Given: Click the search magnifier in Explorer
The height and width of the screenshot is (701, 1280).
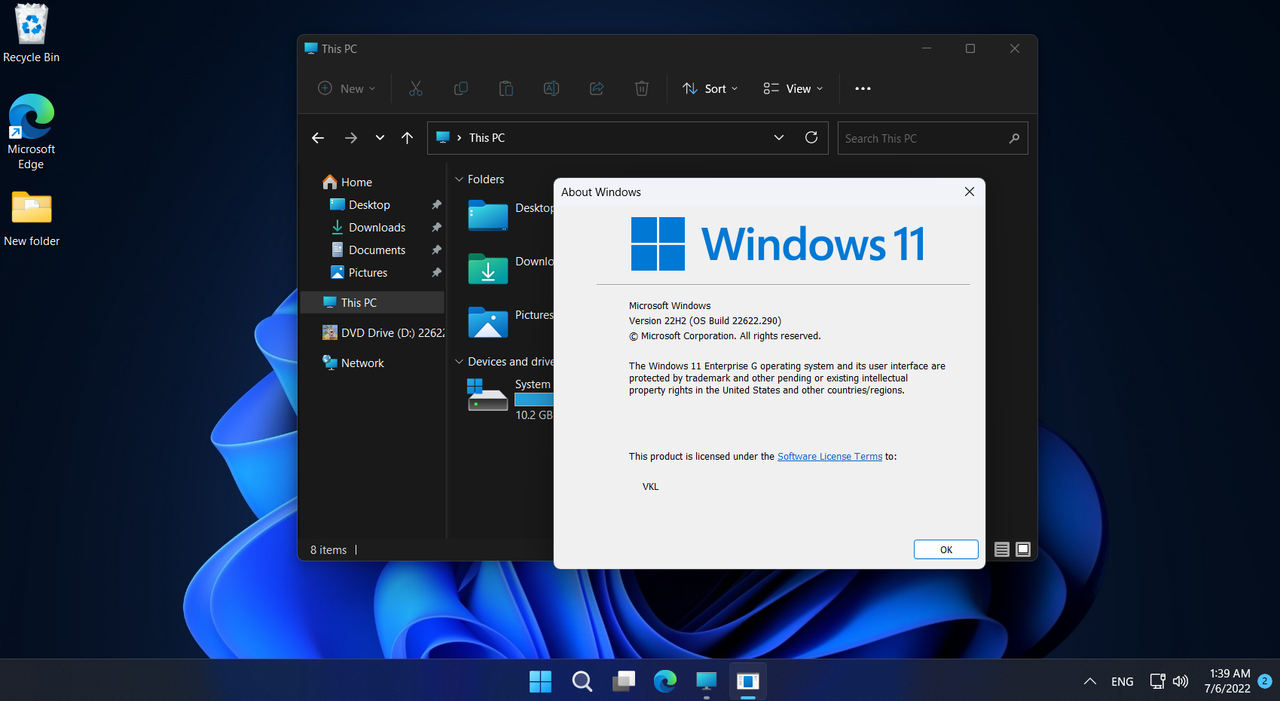Looking at the screenshot, I should 1014,138.
